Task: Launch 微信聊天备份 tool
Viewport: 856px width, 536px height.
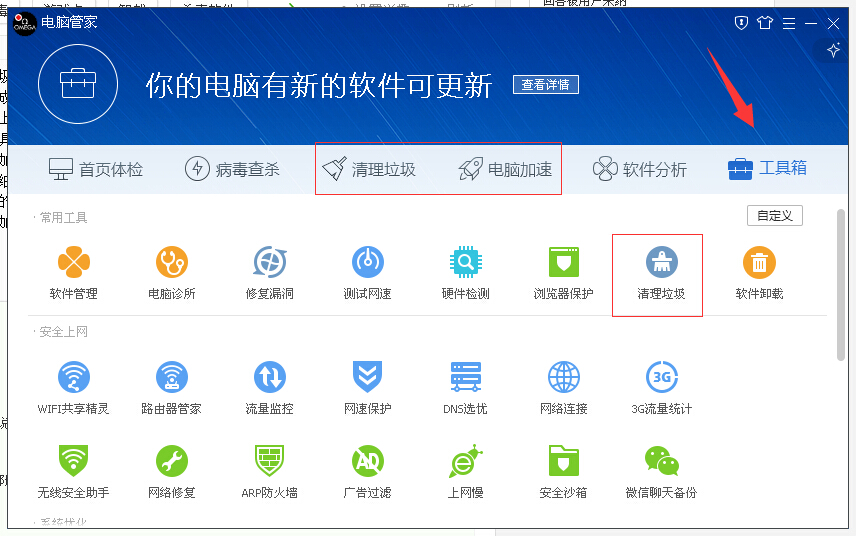Action: pyautogui.click(x=661, y=472)
